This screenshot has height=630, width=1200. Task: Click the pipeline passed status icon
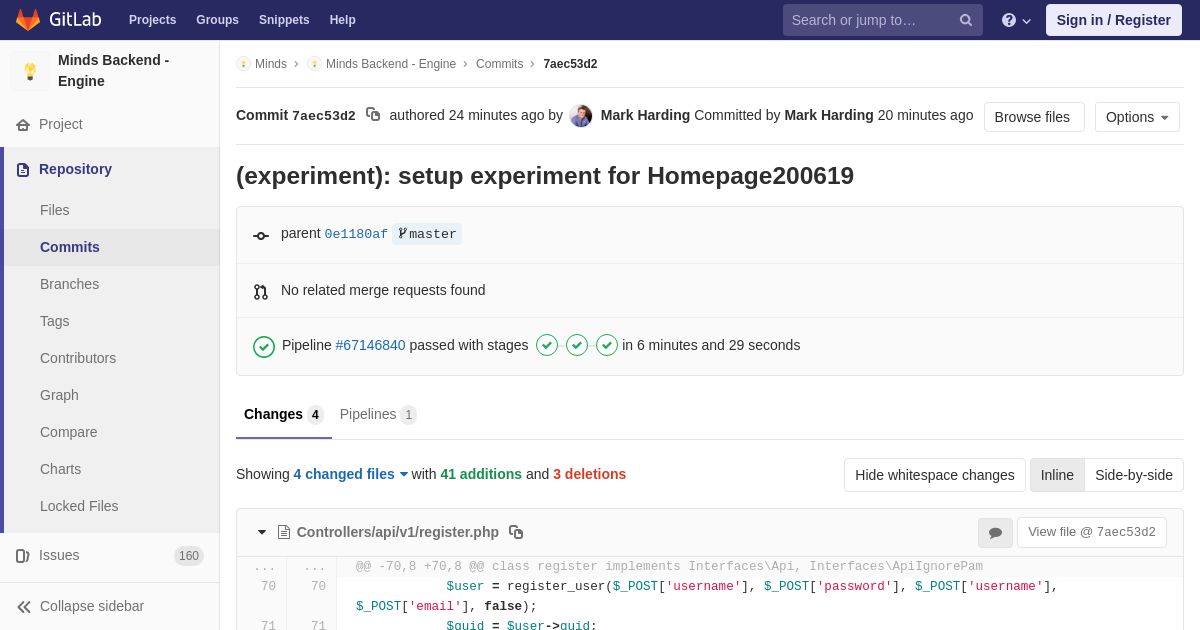tap(264, 346)
